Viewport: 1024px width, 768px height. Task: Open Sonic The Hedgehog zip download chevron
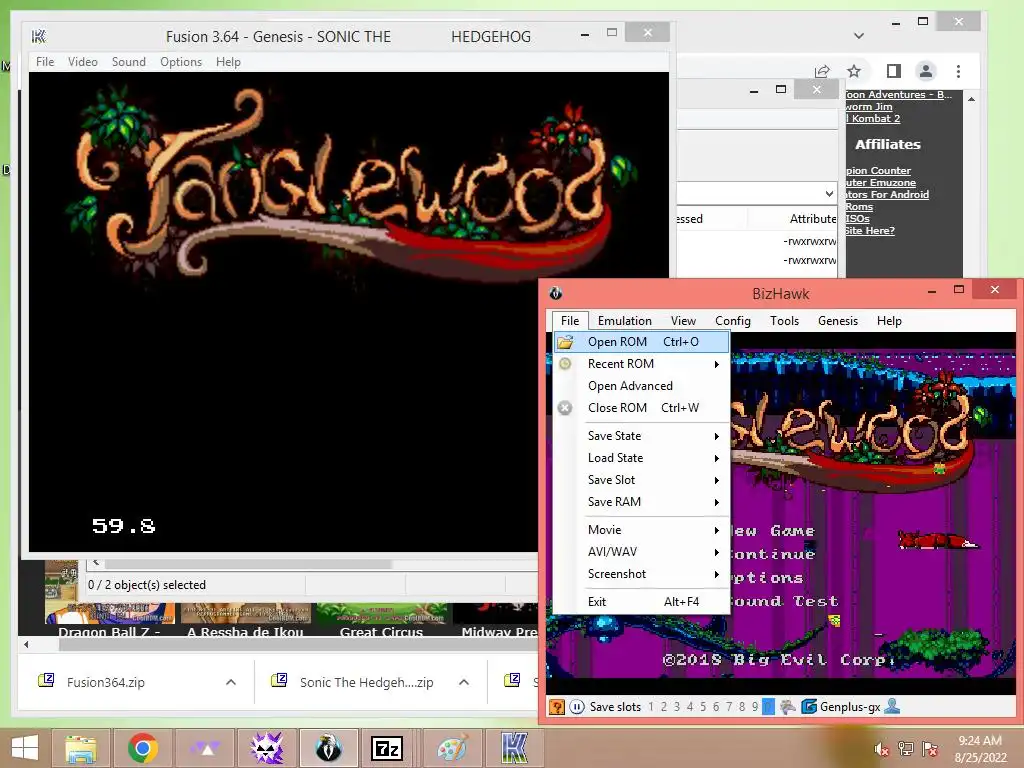(464, 682)
